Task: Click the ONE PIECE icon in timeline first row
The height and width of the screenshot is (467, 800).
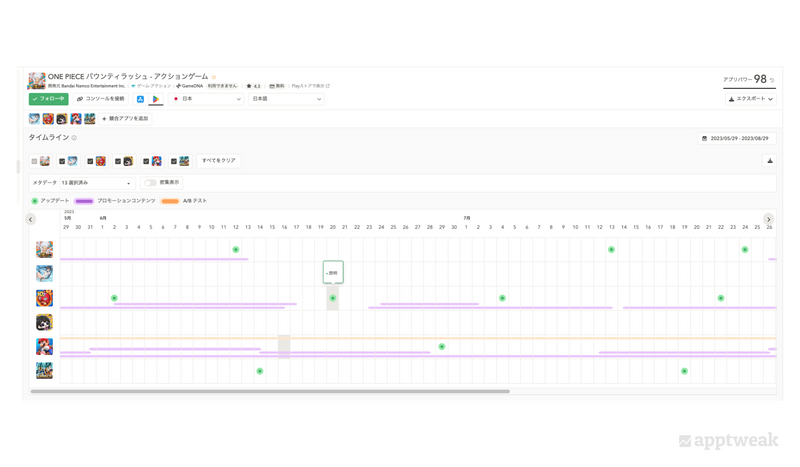Action: [44, 250]
